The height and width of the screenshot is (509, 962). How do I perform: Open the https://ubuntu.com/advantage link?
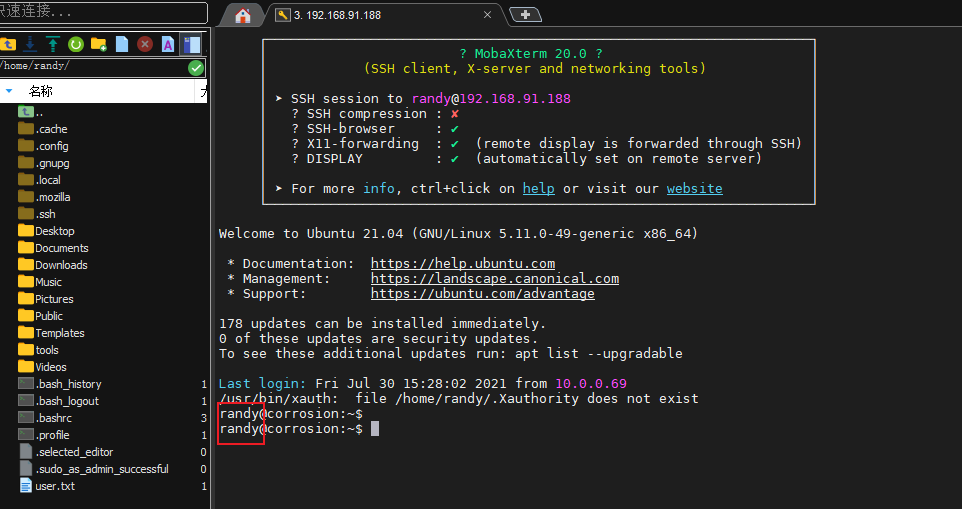483,294
